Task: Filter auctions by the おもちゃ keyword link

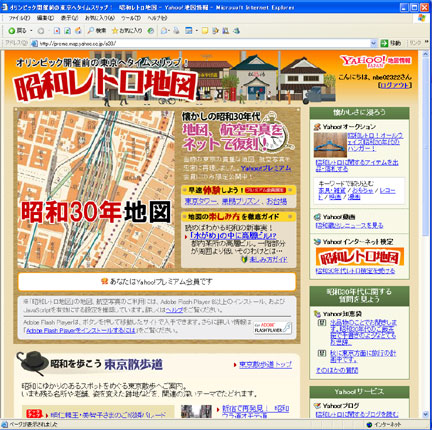Action: click(363, 191)
